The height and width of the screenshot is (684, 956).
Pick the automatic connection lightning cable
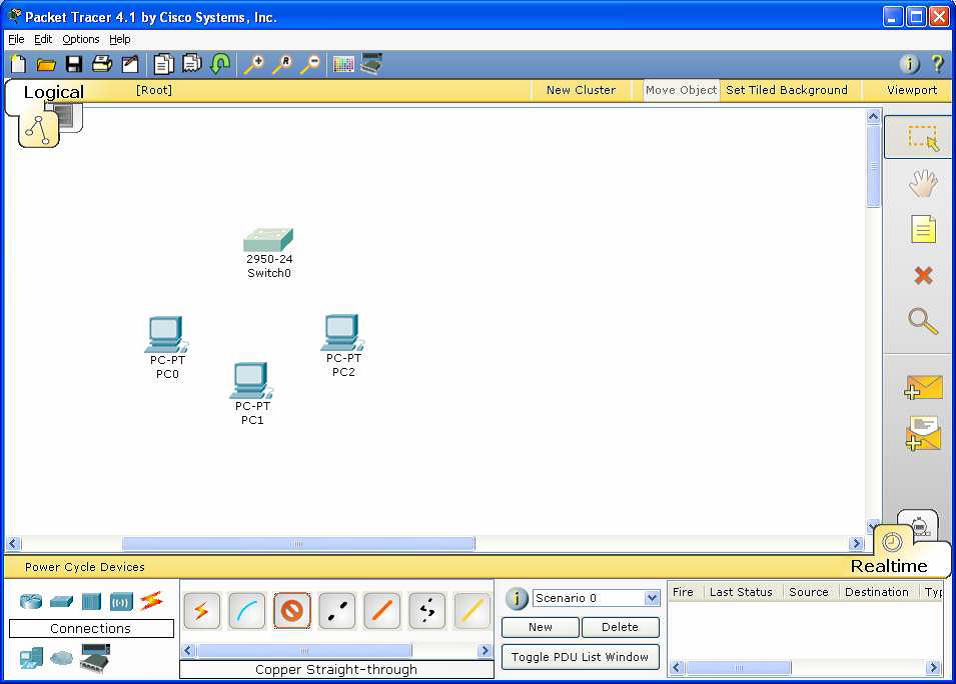(201, 611)
